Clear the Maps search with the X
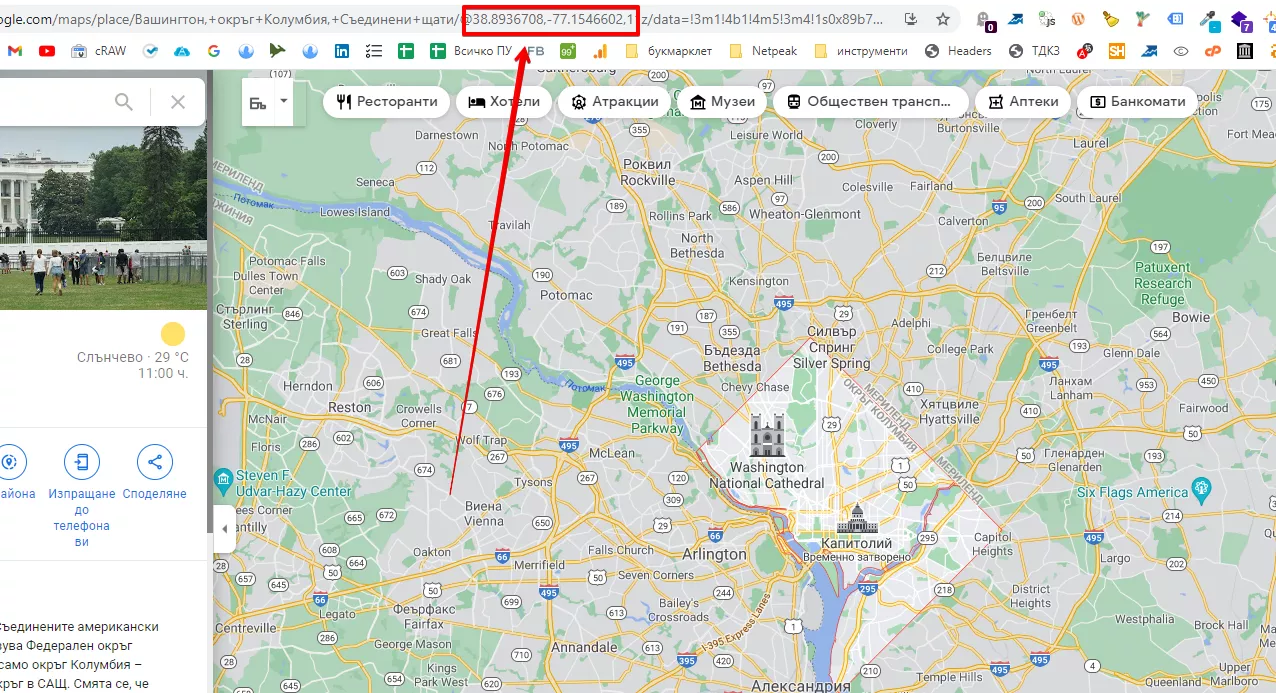Image resolution: width=1276 pixels, height=693 pixels. (x=178, y=101)
